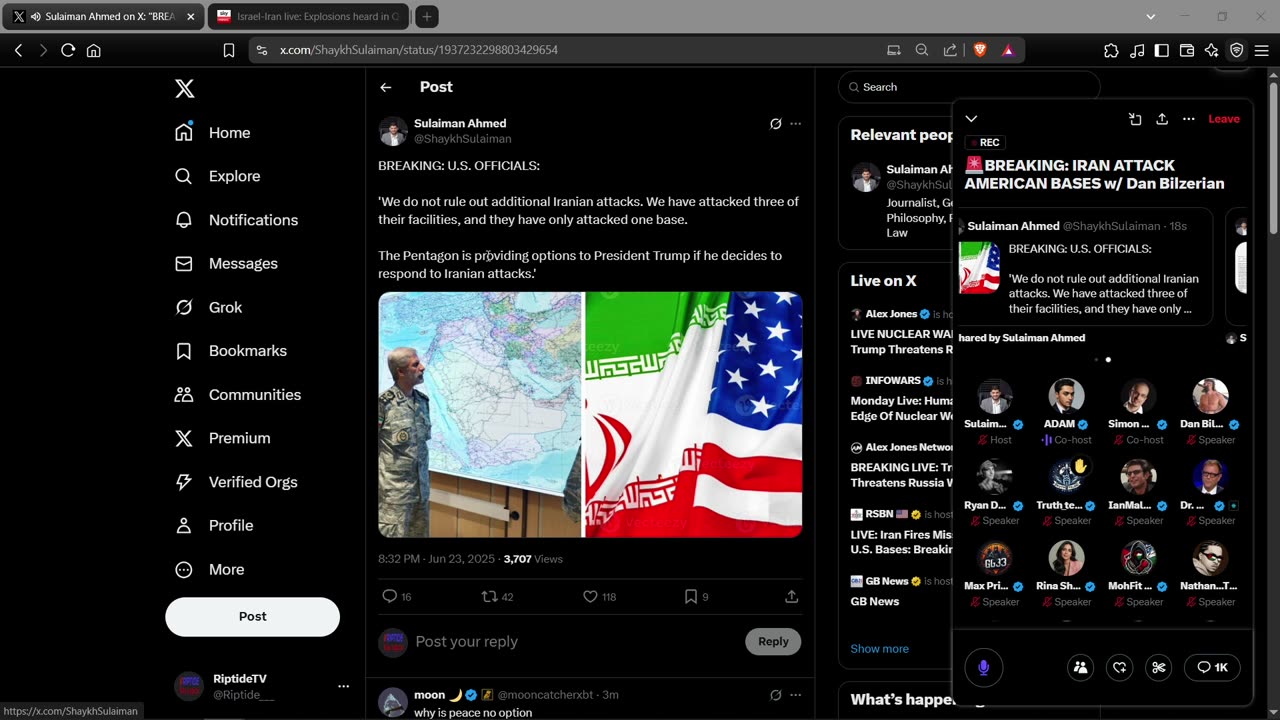The image size is (1280, 720).
Task: Open RiptideTV account options menu
Action: (343, 686)
